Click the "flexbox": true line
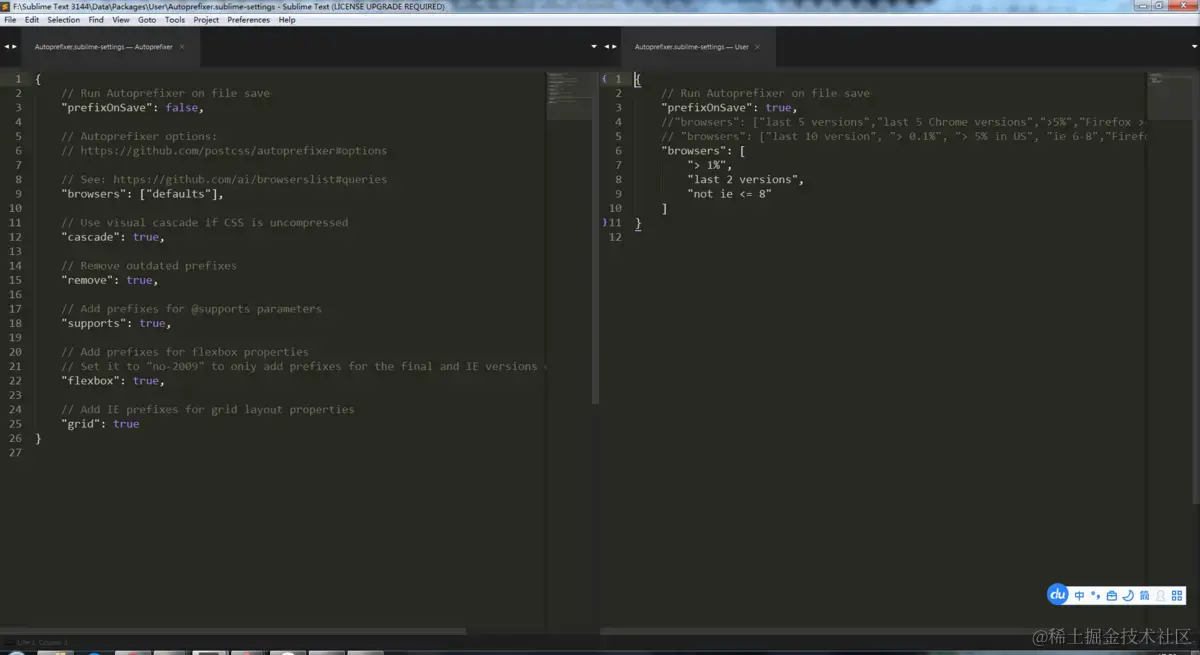1200x655 pixels. (x=113, y=381)
